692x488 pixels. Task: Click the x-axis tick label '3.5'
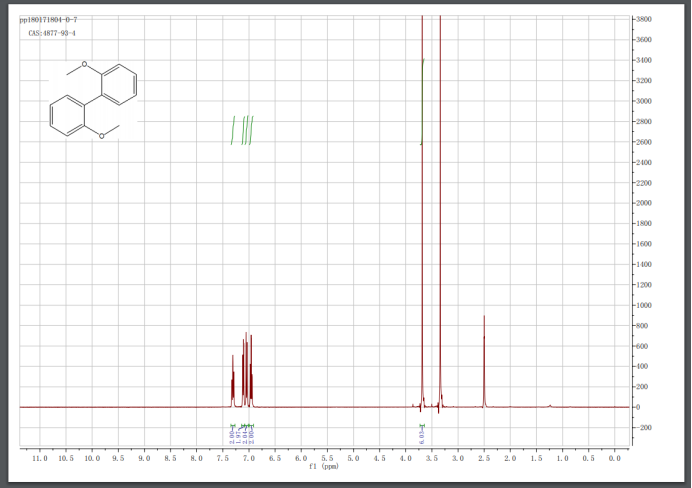click(432, 458)
